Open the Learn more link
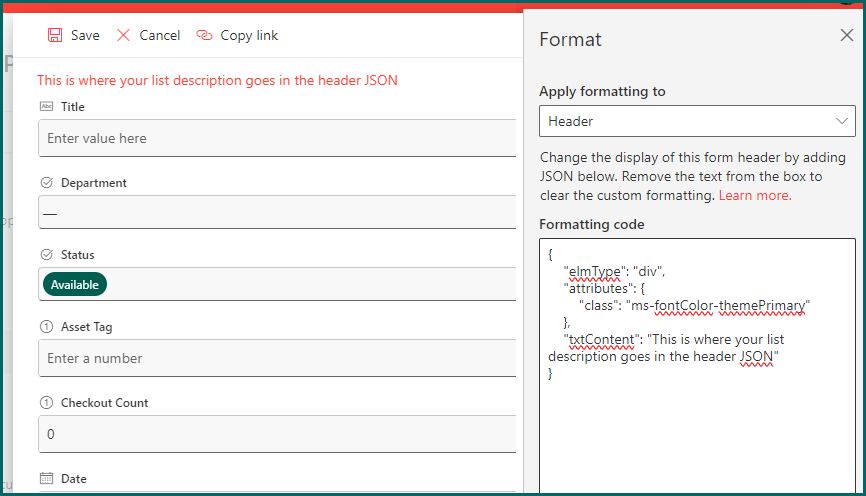 coord(754,195)
